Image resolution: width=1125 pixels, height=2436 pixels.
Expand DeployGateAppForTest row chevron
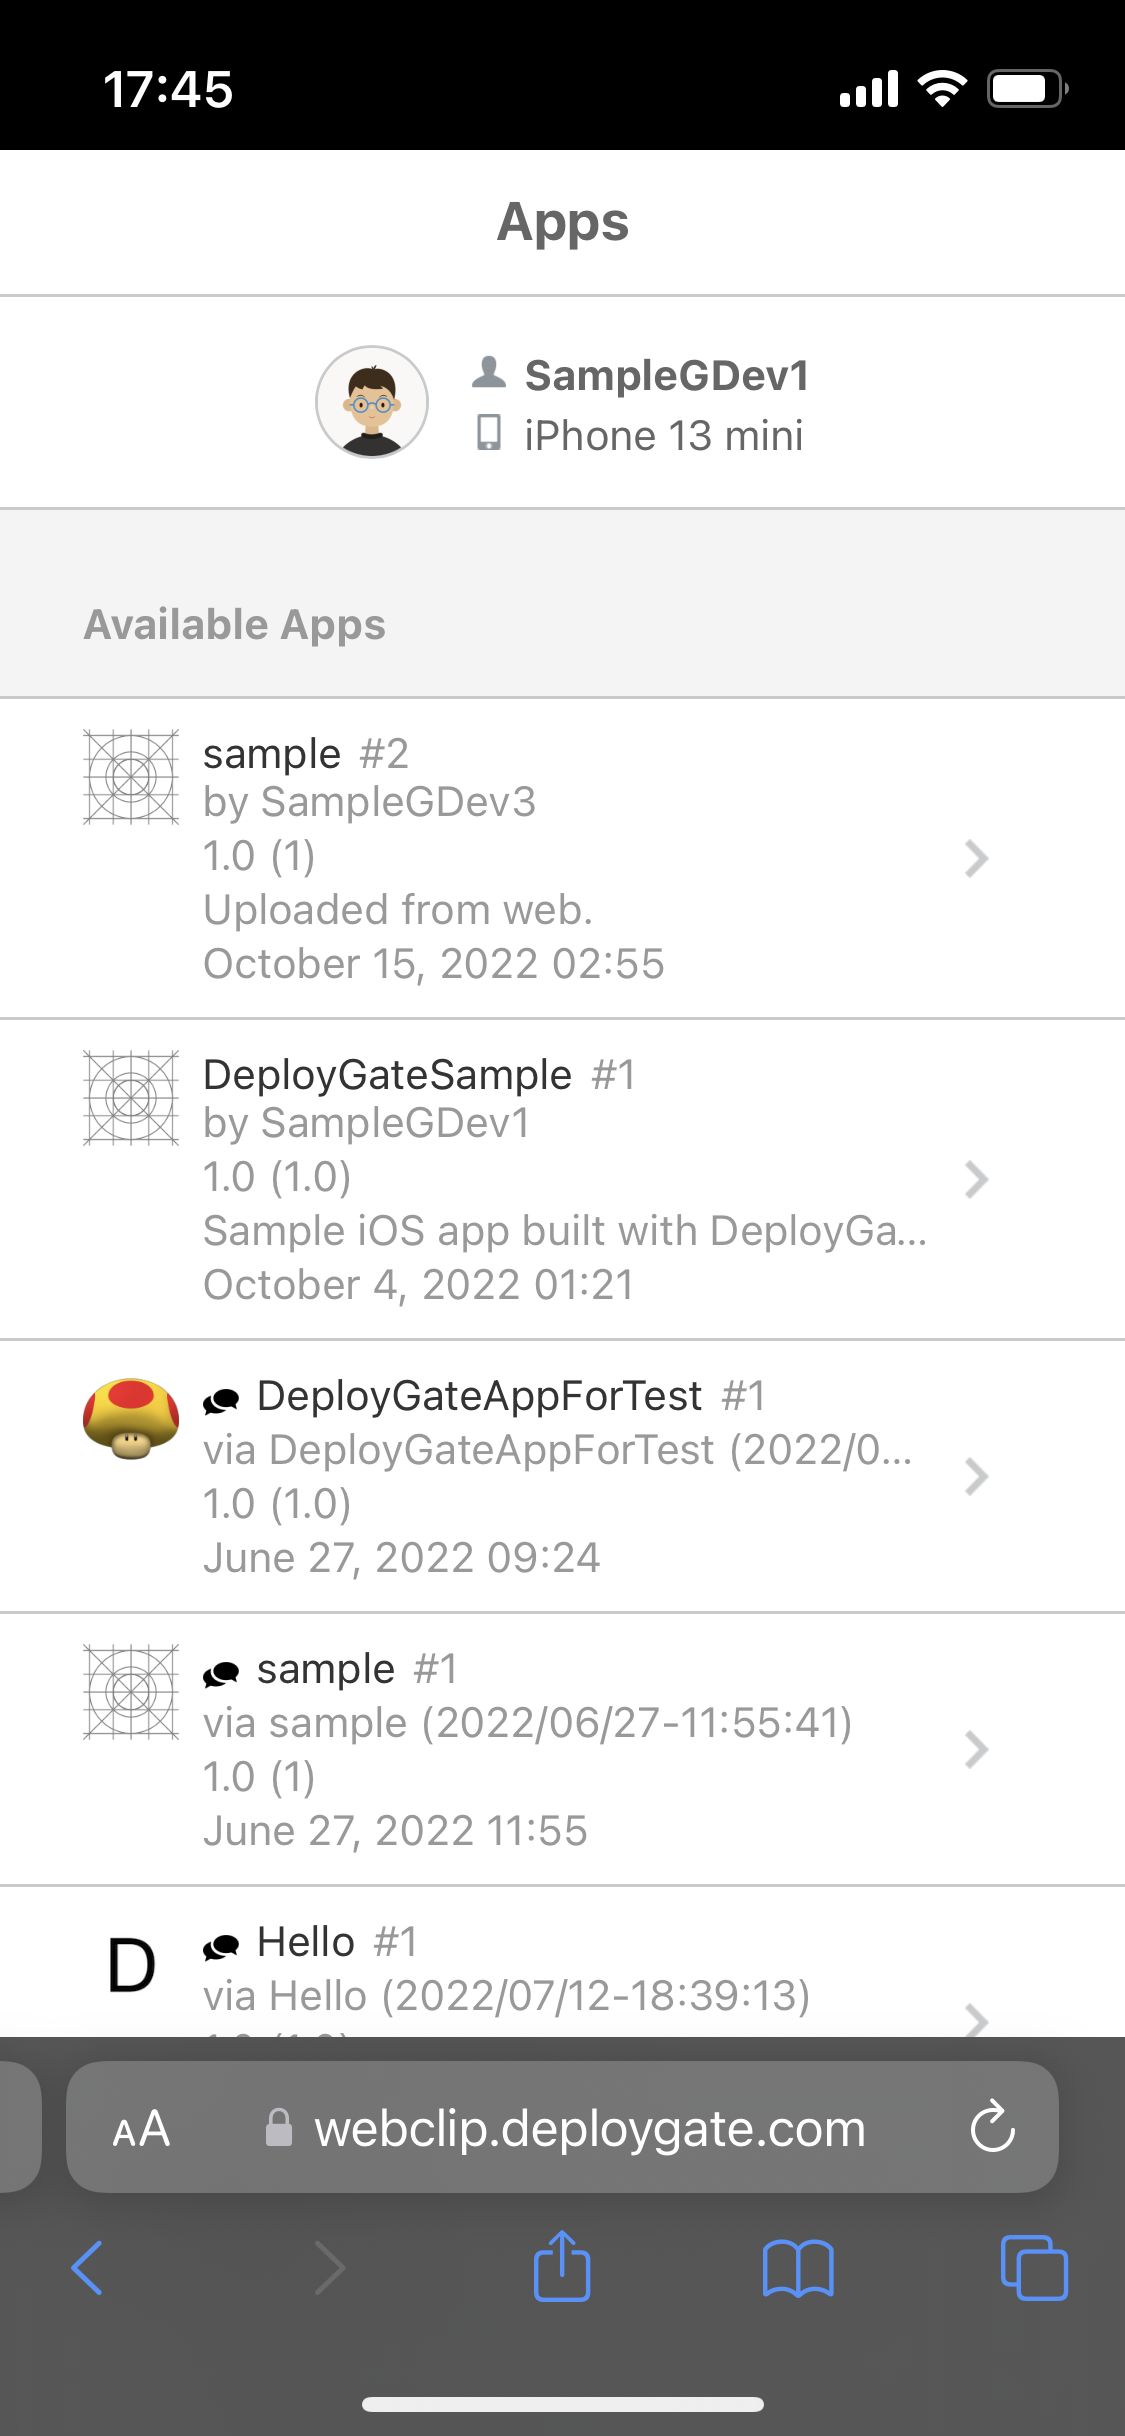pos(976,1476)
